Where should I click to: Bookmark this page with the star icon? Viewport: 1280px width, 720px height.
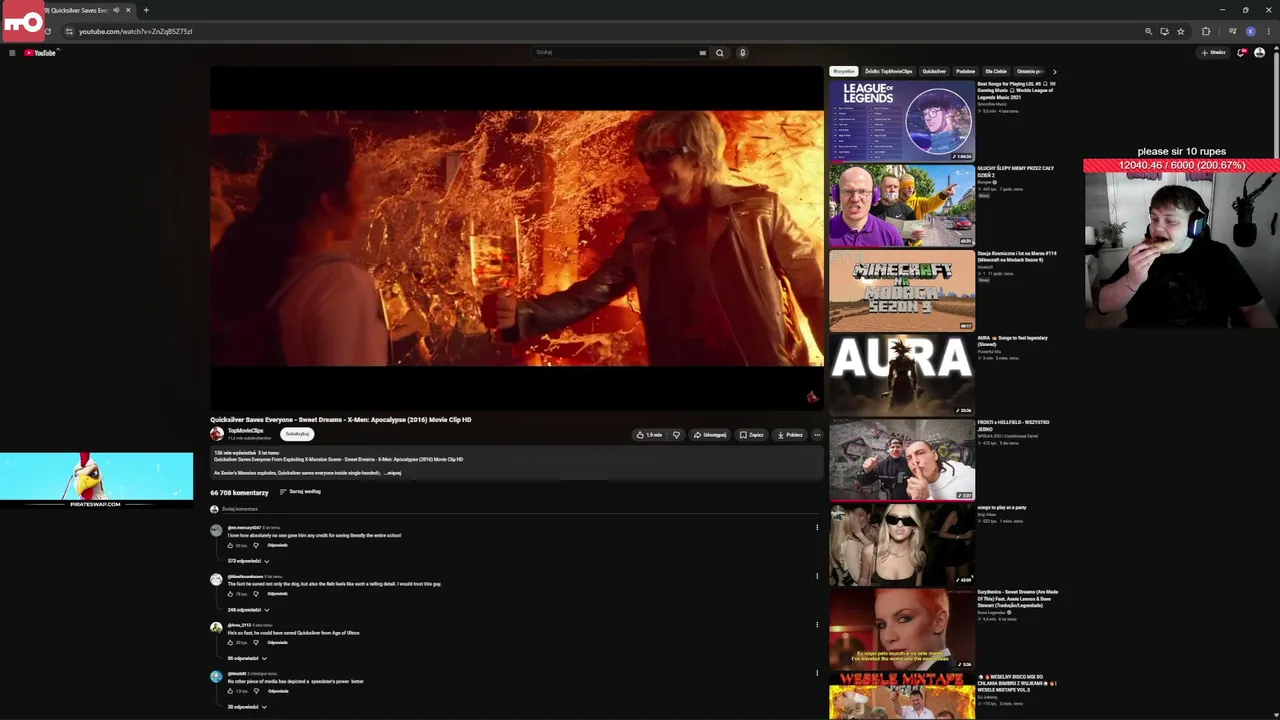pyautogui.click(x=1180, y=31)
